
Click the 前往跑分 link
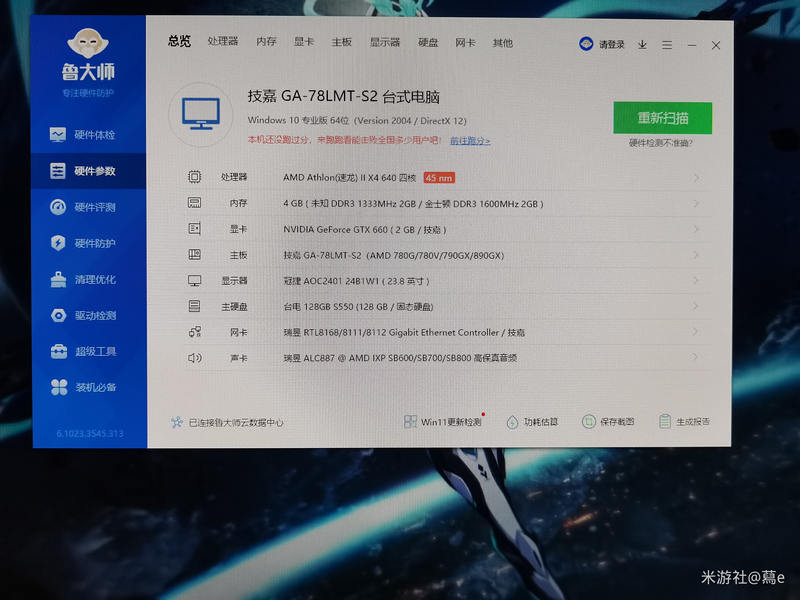[470, 141]
